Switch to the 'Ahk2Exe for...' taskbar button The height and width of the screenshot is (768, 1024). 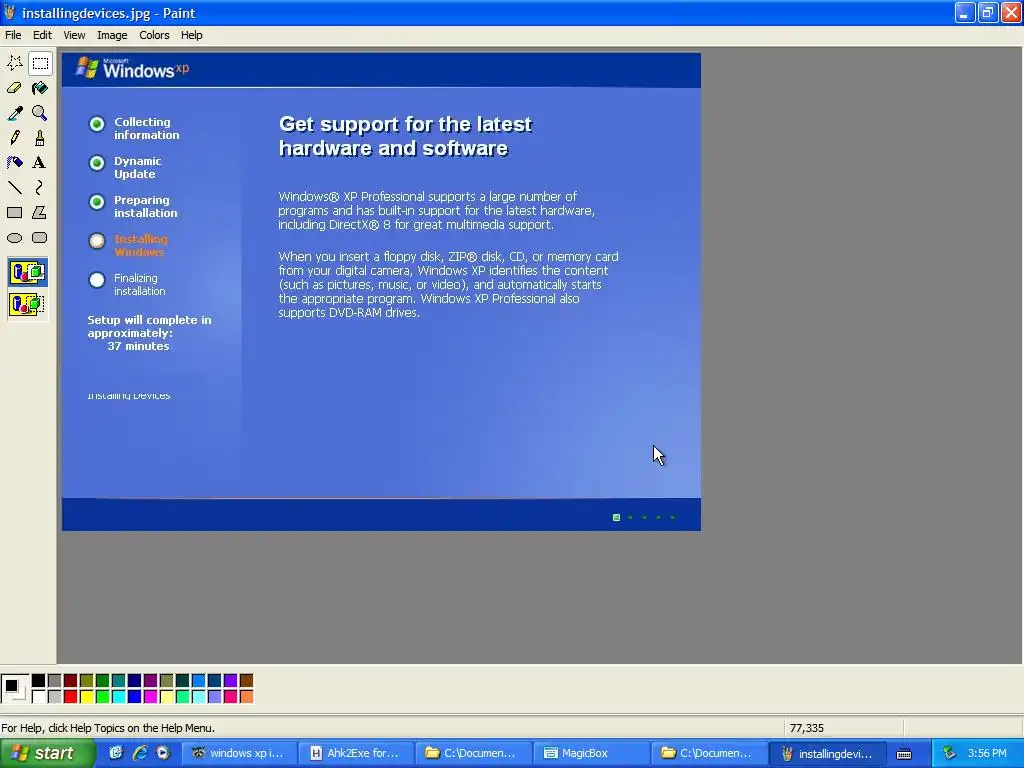coord(357,753)
